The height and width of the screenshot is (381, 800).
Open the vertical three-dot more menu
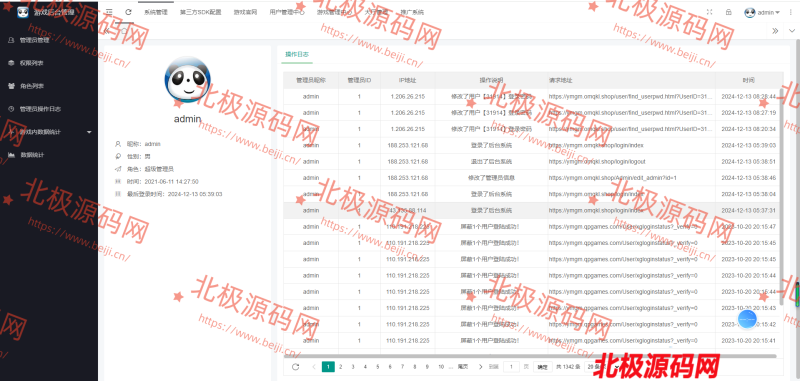(791, 12)
